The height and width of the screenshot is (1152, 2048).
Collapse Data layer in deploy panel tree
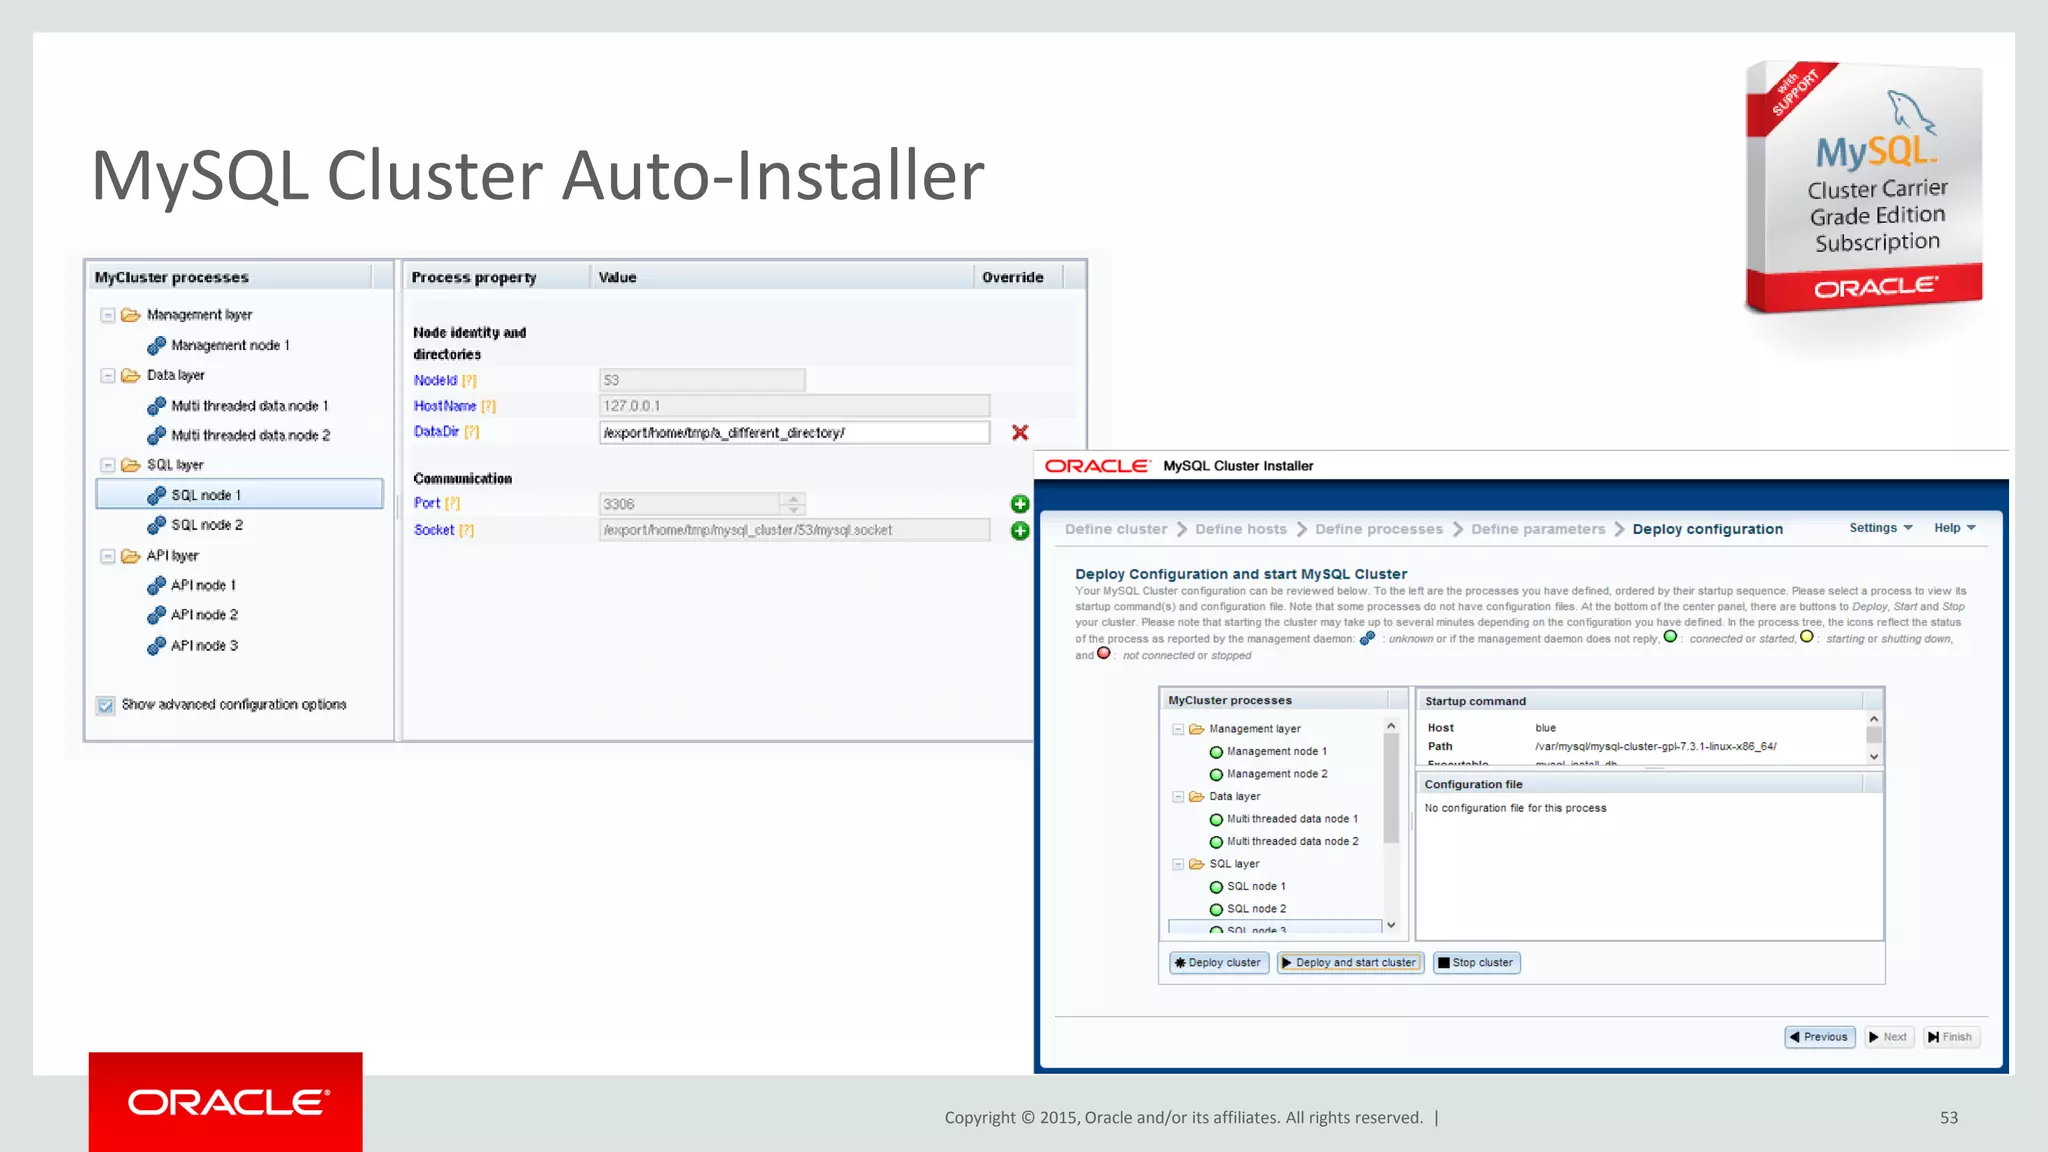1178,797
